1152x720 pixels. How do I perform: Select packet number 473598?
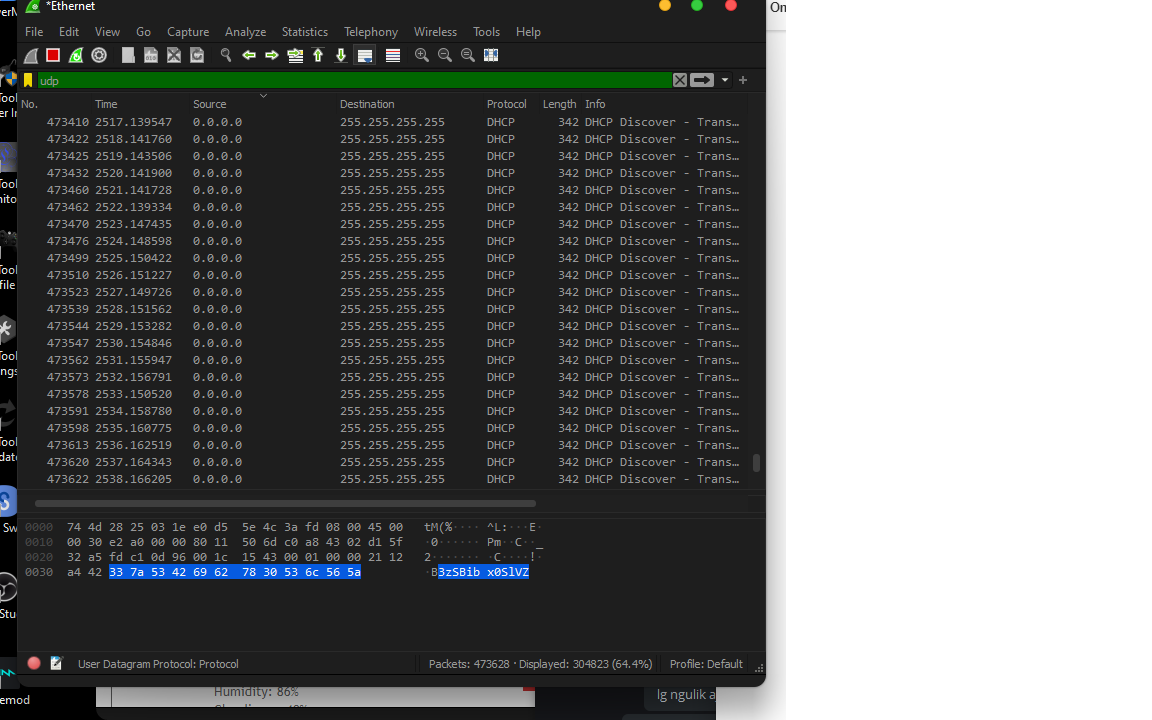[382, 428]
